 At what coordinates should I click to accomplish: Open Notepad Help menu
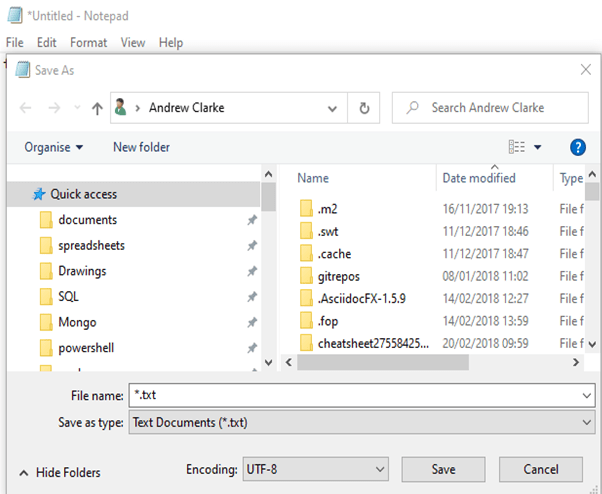click(x=171, y=43)
